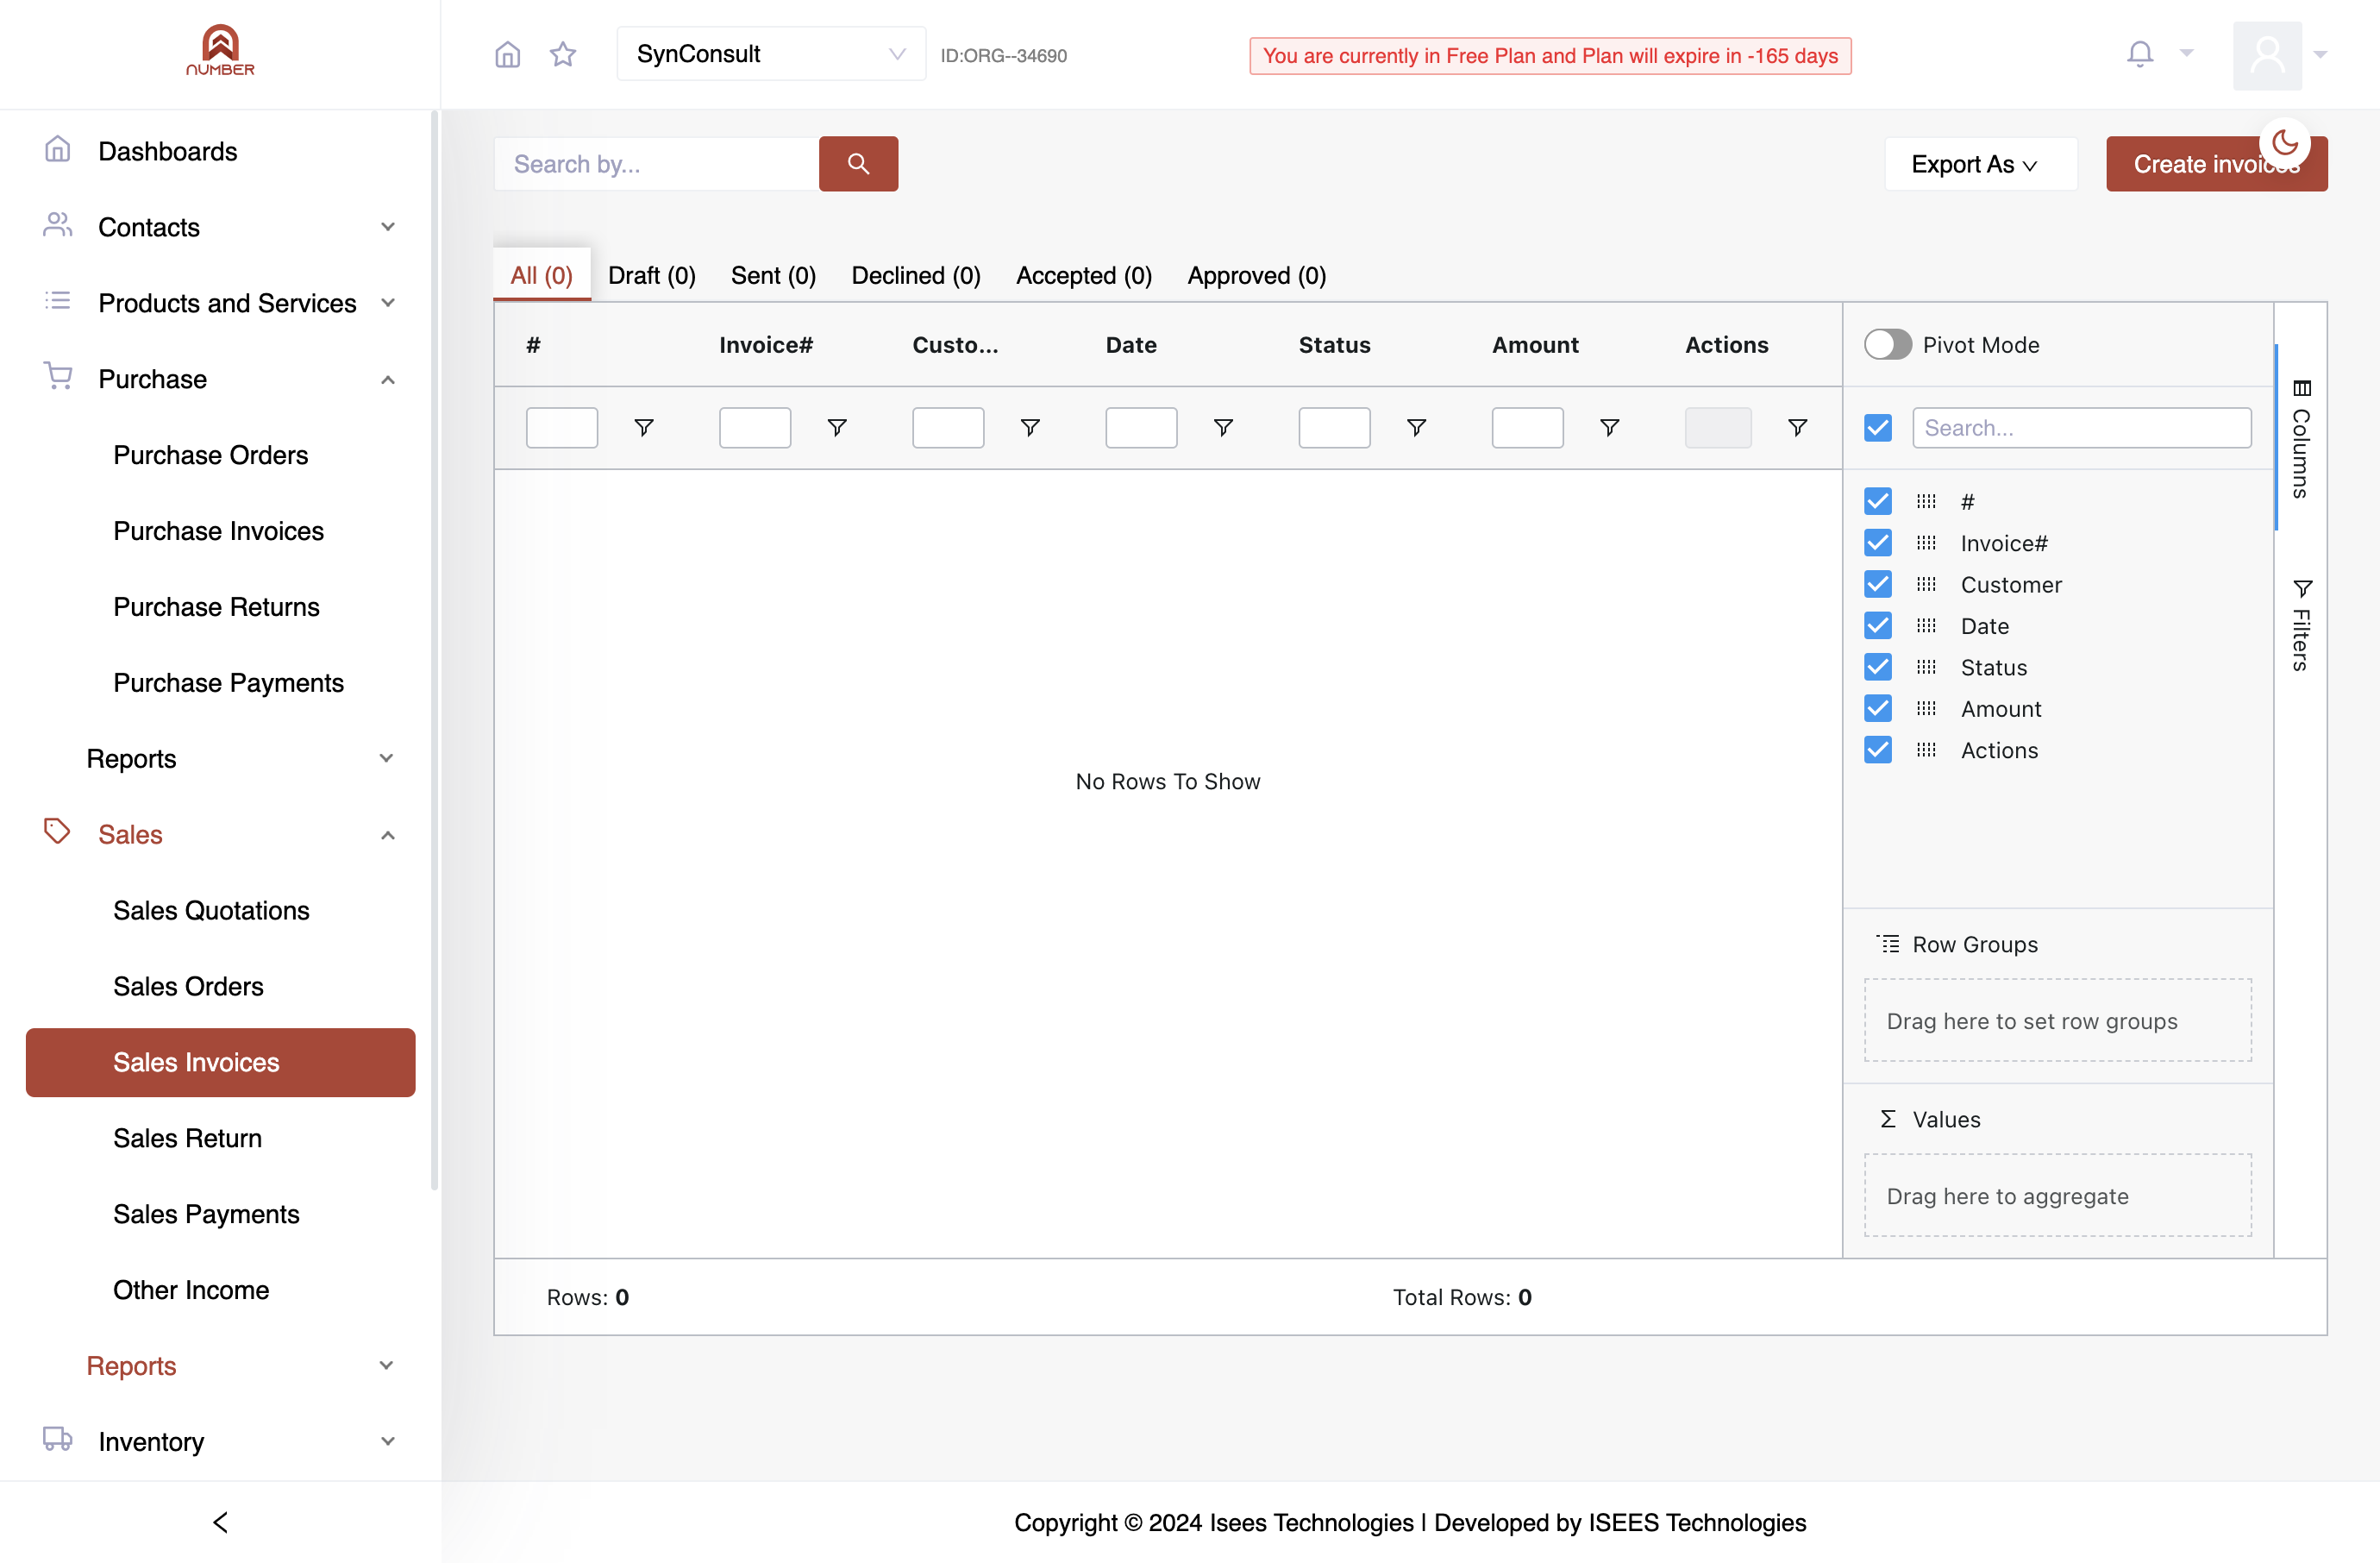Uncheck the Date column checkbox
Viewport: 2380px width, 1563px height.
click(1877, 626)
